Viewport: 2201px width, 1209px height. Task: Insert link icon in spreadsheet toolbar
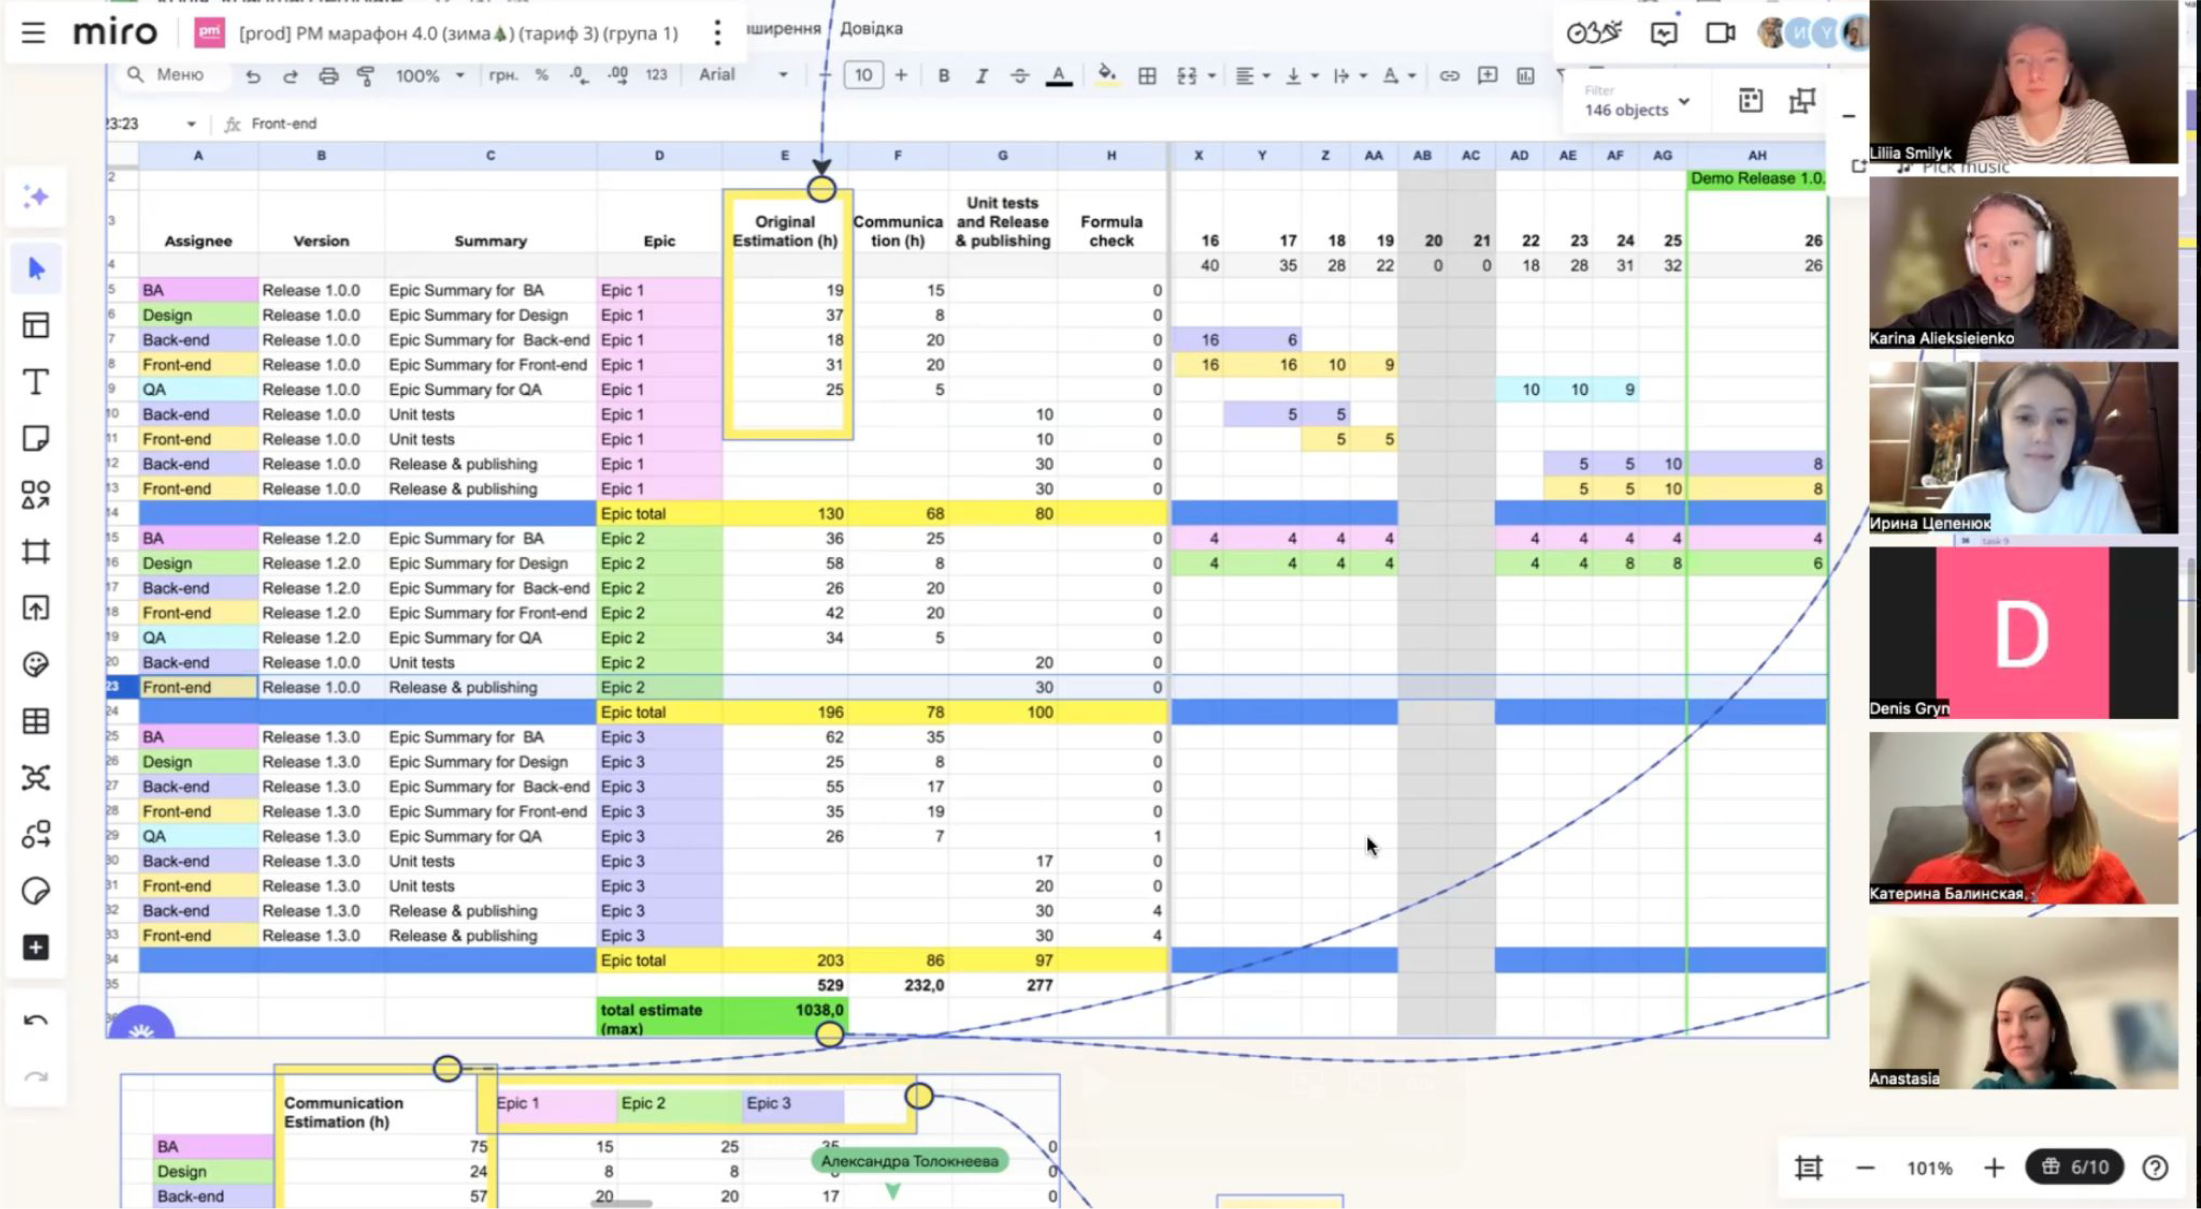[1449, 75]
